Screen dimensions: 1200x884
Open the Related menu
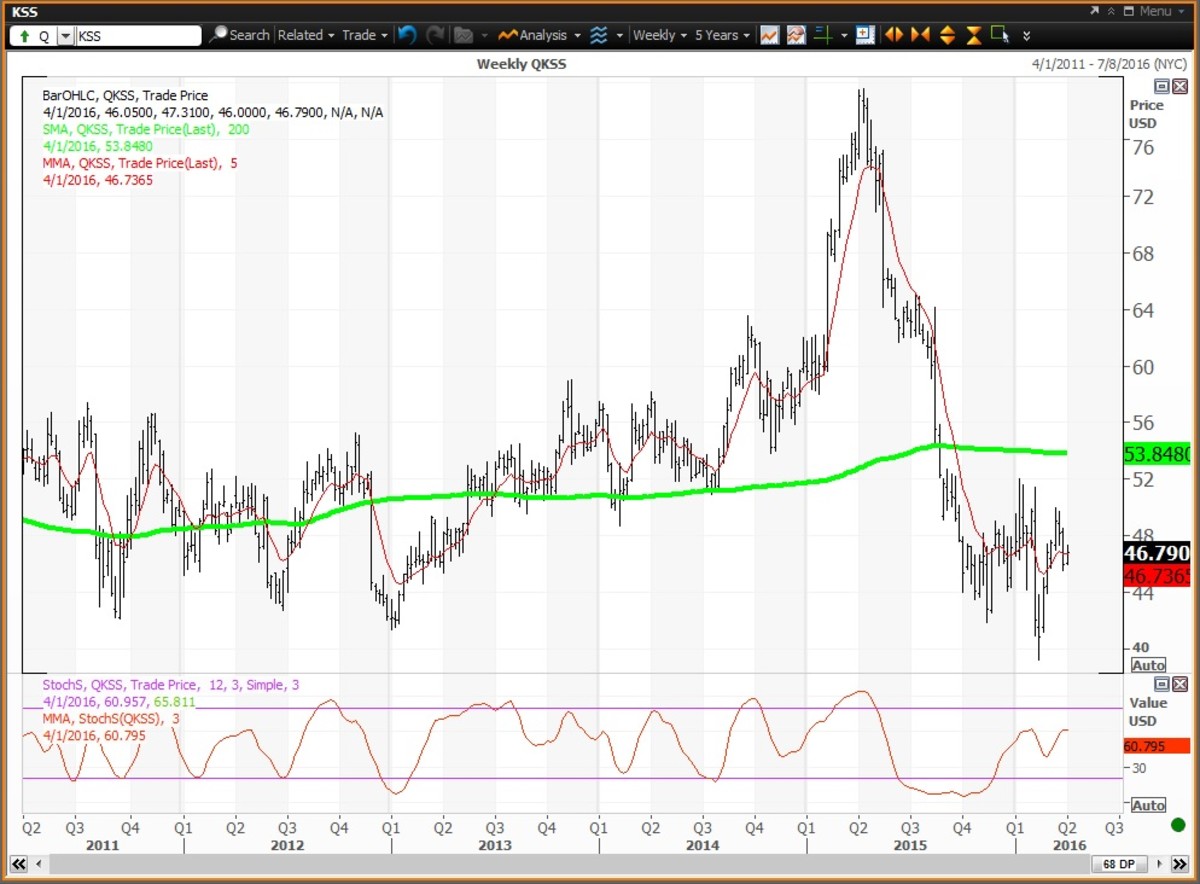[x=305, y=35]
